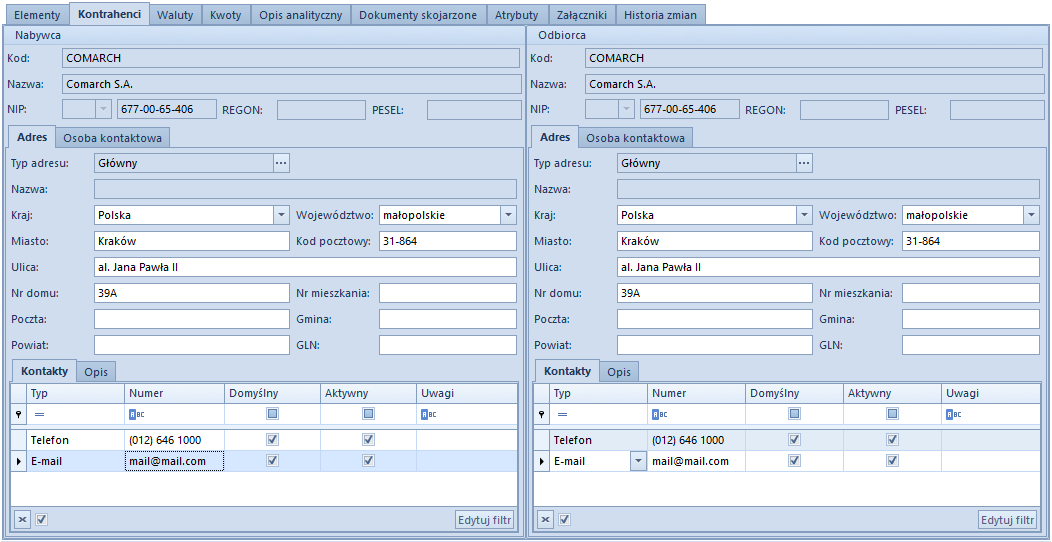Viewport: 1052px width, 542px height.
Task: Clear the Odbiorca contacts filter with X
Action: tap(546, 519)
